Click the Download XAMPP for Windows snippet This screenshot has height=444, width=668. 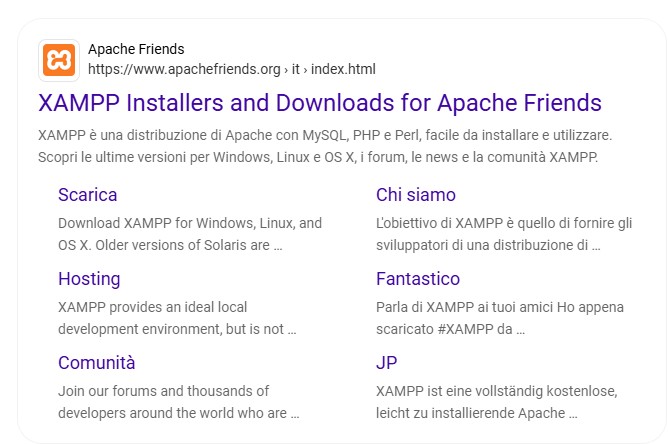(189, 234)
